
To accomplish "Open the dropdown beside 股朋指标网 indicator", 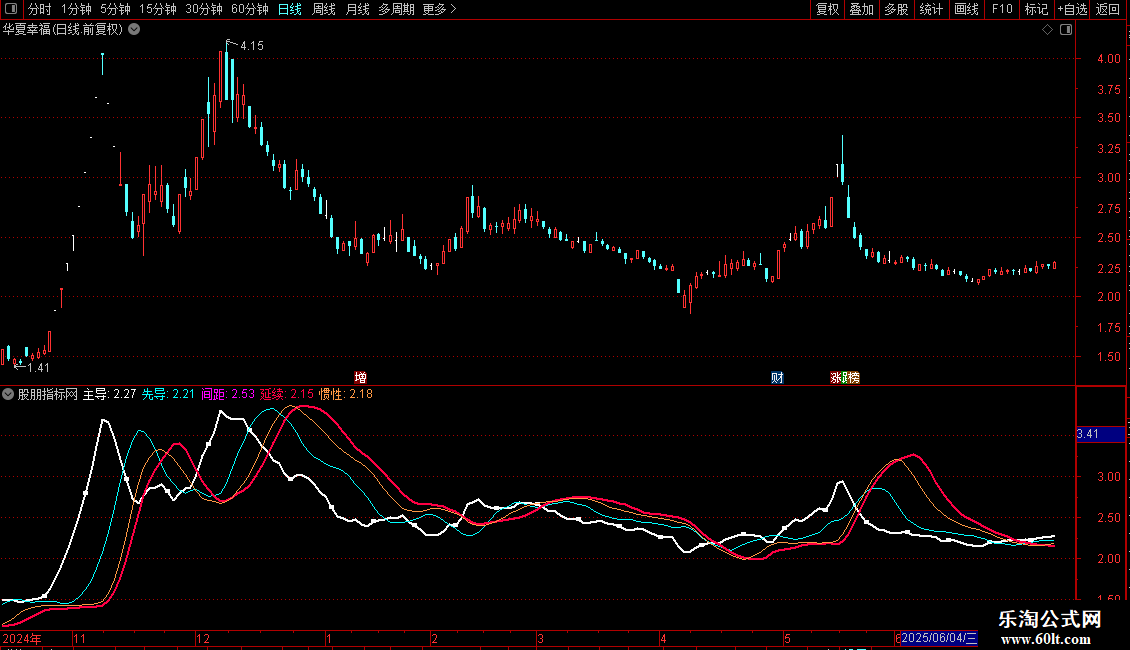I will coord(8,394).
